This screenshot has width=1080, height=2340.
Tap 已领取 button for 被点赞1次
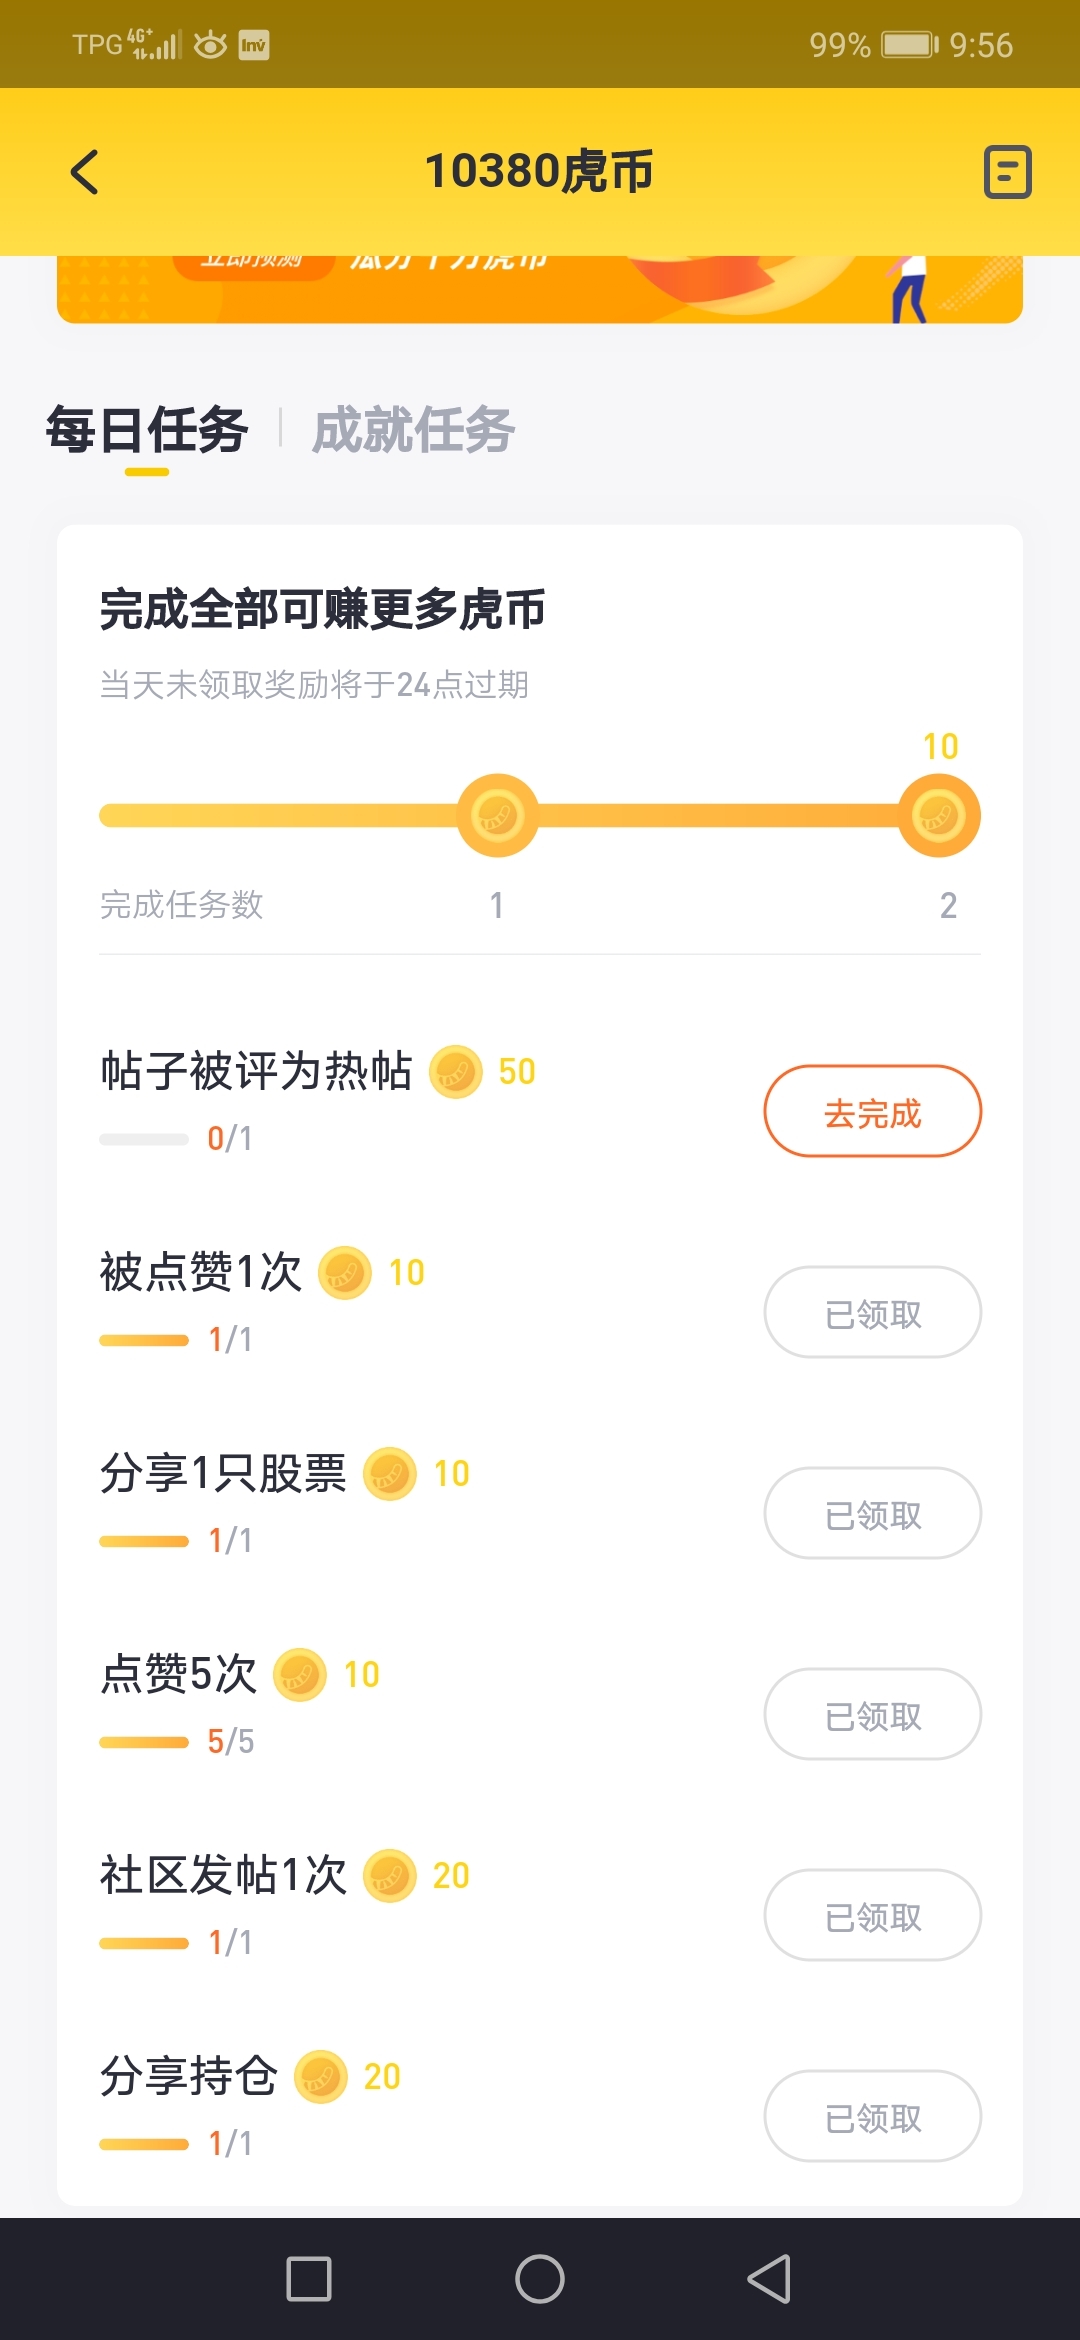pos(872,1313)
